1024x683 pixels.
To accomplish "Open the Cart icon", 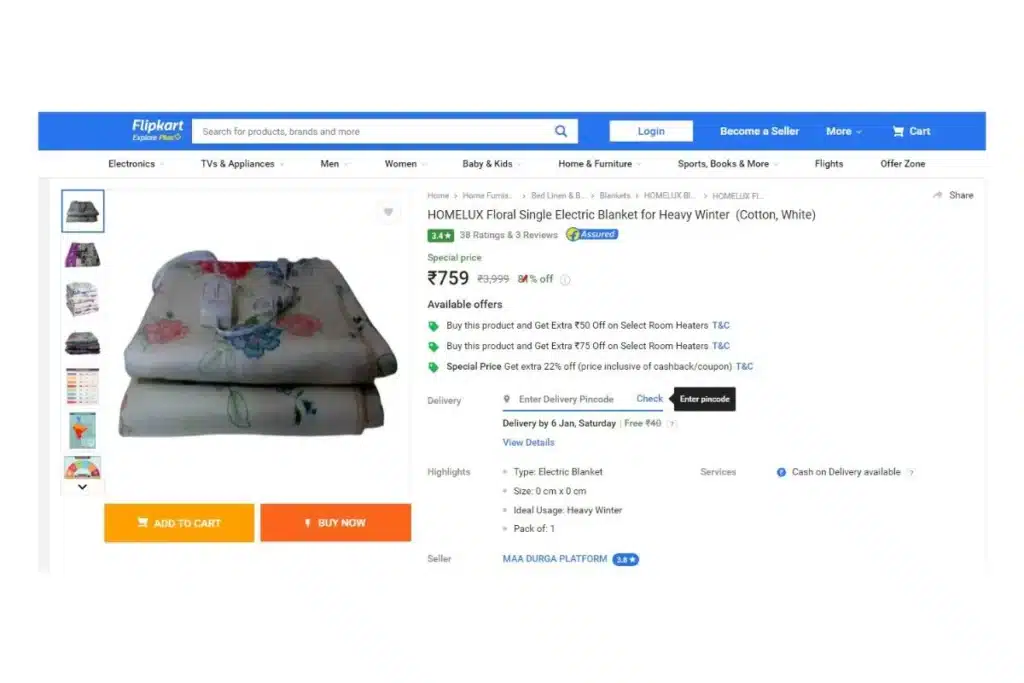I will point(899,131).
